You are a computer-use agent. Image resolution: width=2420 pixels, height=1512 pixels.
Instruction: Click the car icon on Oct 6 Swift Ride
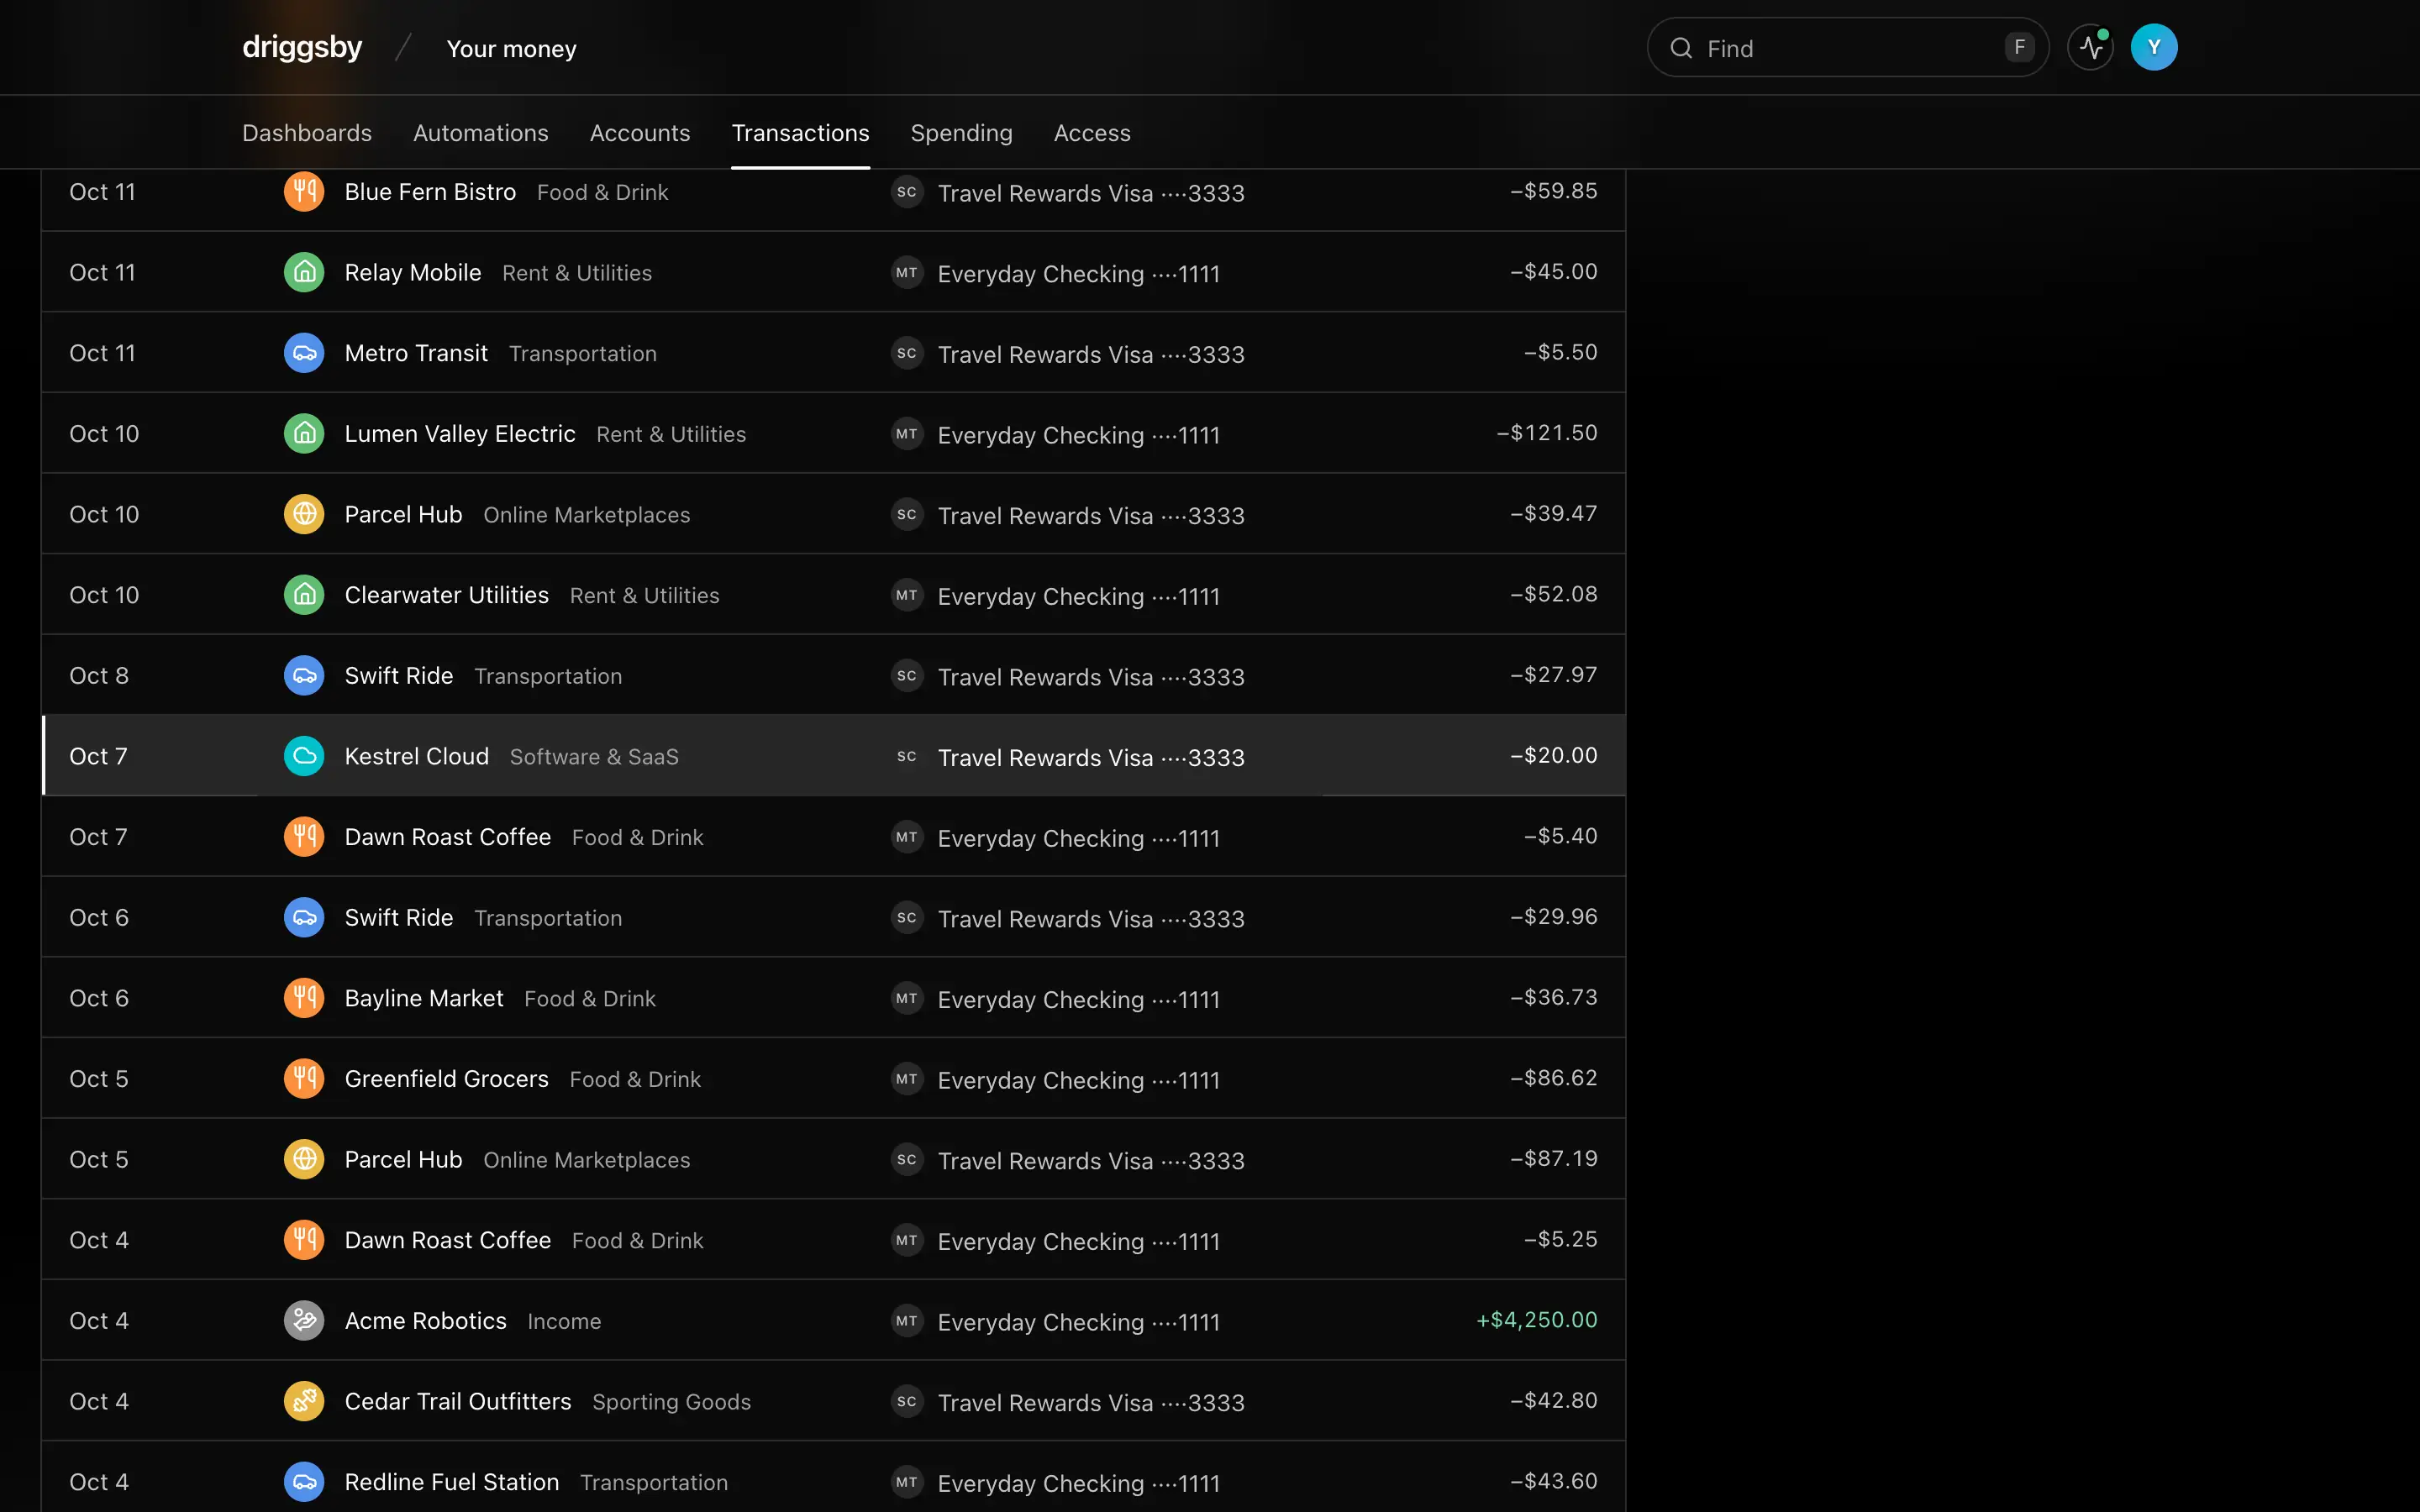point(304,917)
